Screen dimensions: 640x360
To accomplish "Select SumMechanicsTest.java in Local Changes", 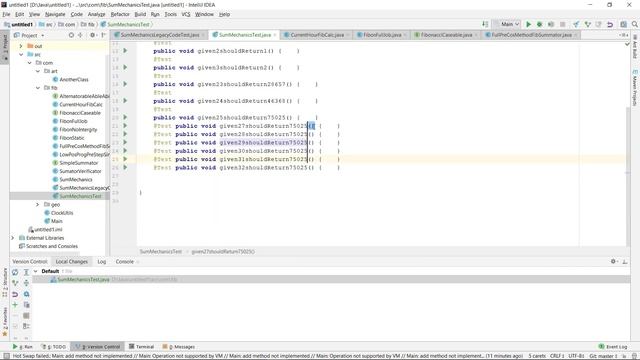I will pyautogui.click(x=83, y=280).
